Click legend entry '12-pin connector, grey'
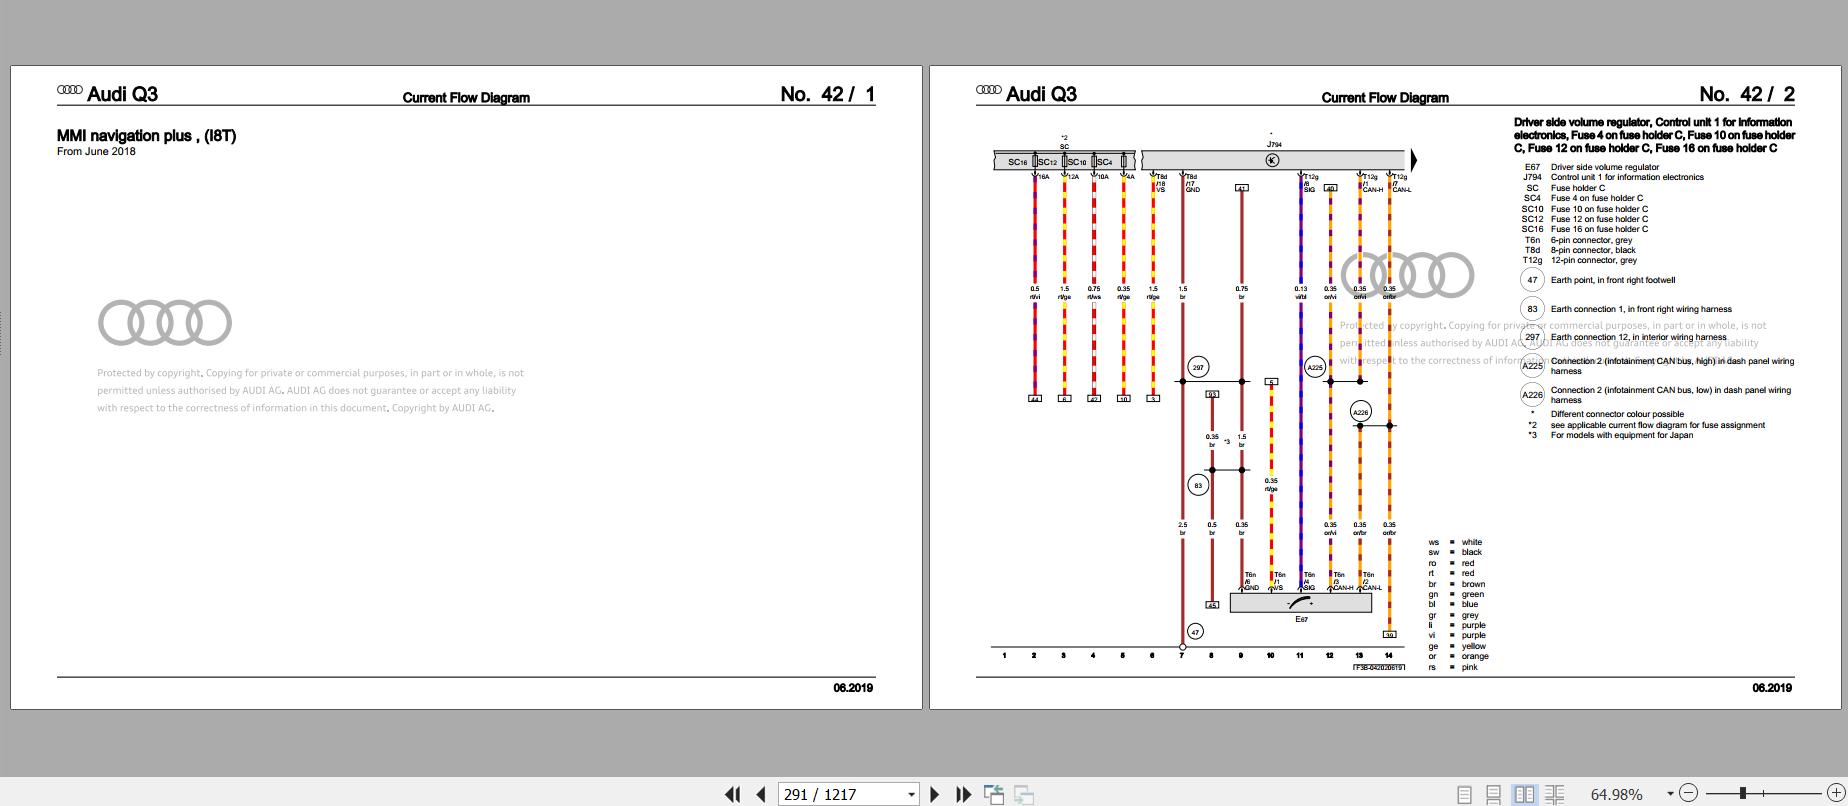 point(1594,260)
